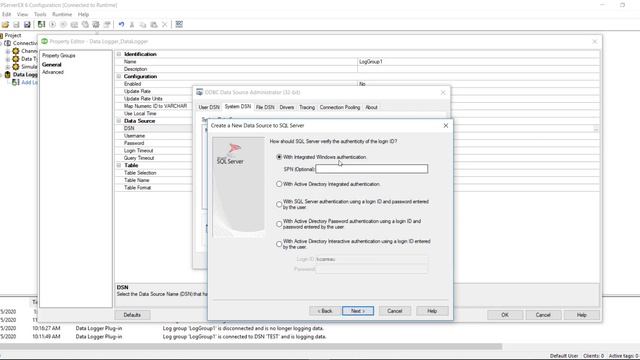Click the Copy toolbar icon
The width and height of the screenshot is (640, 360).
click(x=143, y=25)
